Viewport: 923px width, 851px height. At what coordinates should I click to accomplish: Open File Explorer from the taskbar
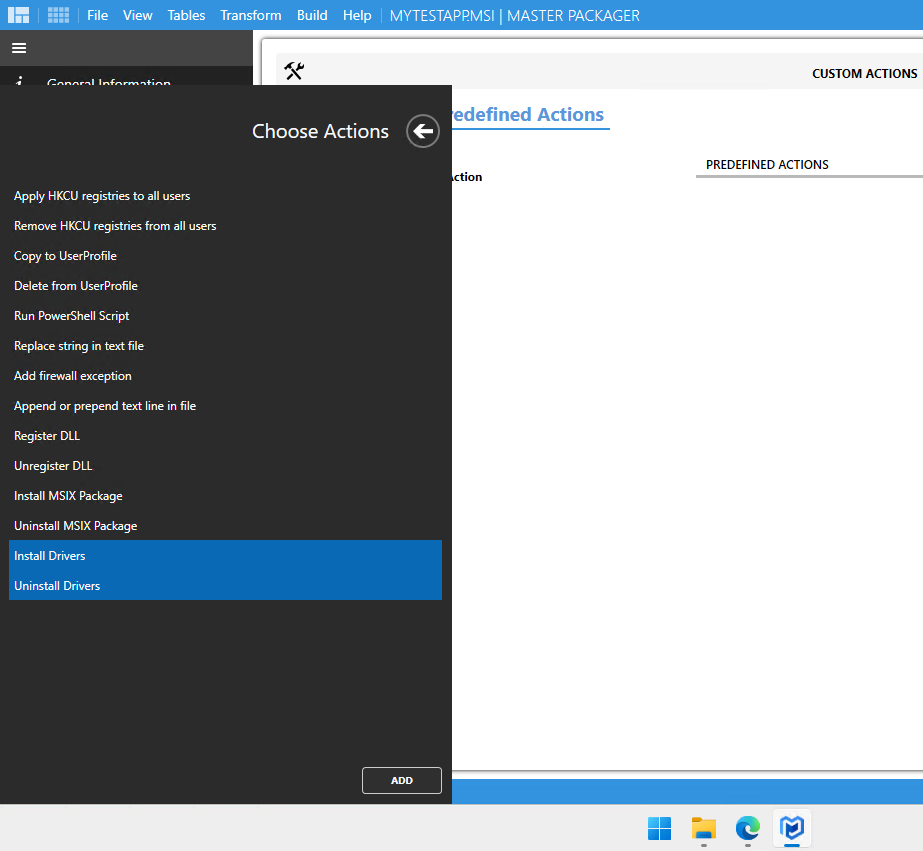(703, 829)
